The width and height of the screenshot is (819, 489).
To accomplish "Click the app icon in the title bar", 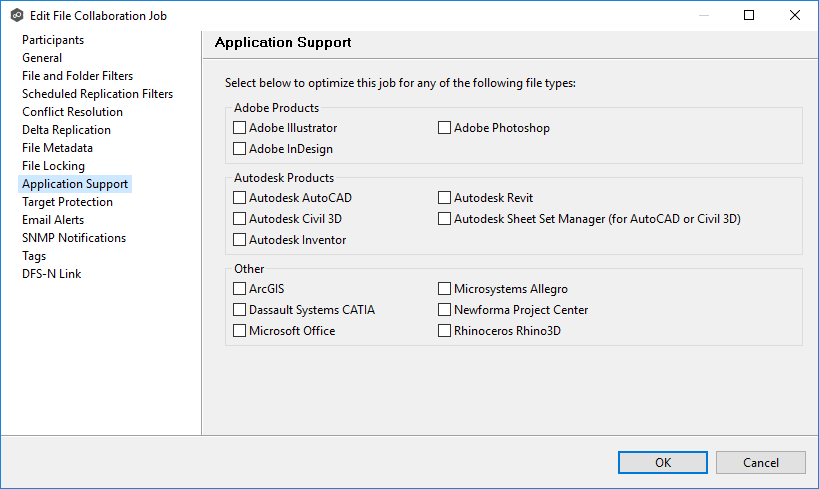I will coord(17,16).
